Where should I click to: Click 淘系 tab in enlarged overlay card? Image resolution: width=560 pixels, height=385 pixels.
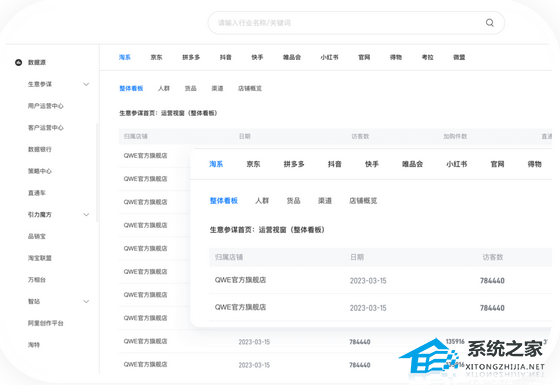(x=216, y=164)
